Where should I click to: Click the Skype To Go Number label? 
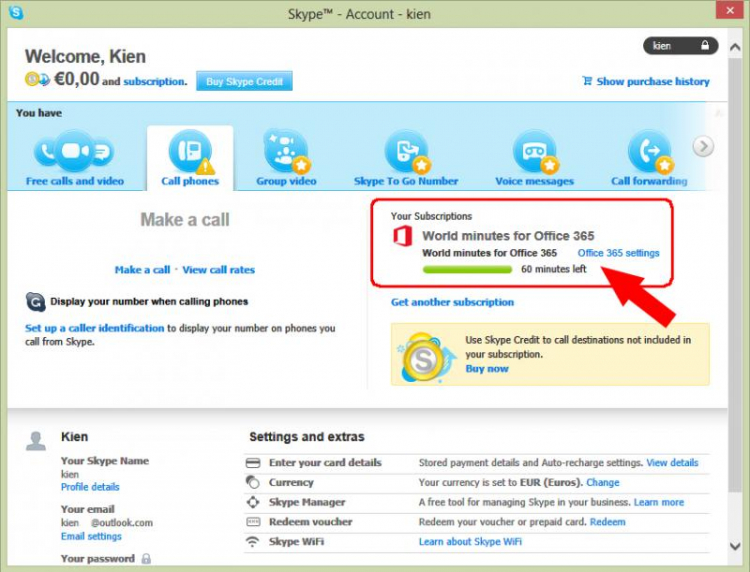(x=406, y=181)
